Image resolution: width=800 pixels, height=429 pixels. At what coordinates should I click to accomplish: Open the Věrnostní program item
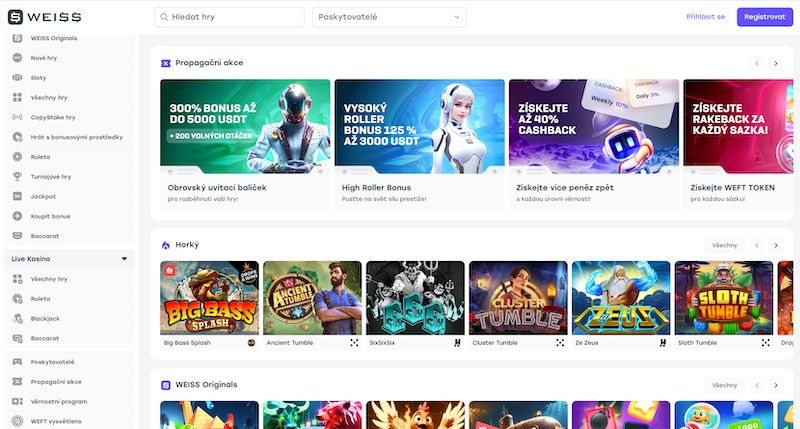61,400
